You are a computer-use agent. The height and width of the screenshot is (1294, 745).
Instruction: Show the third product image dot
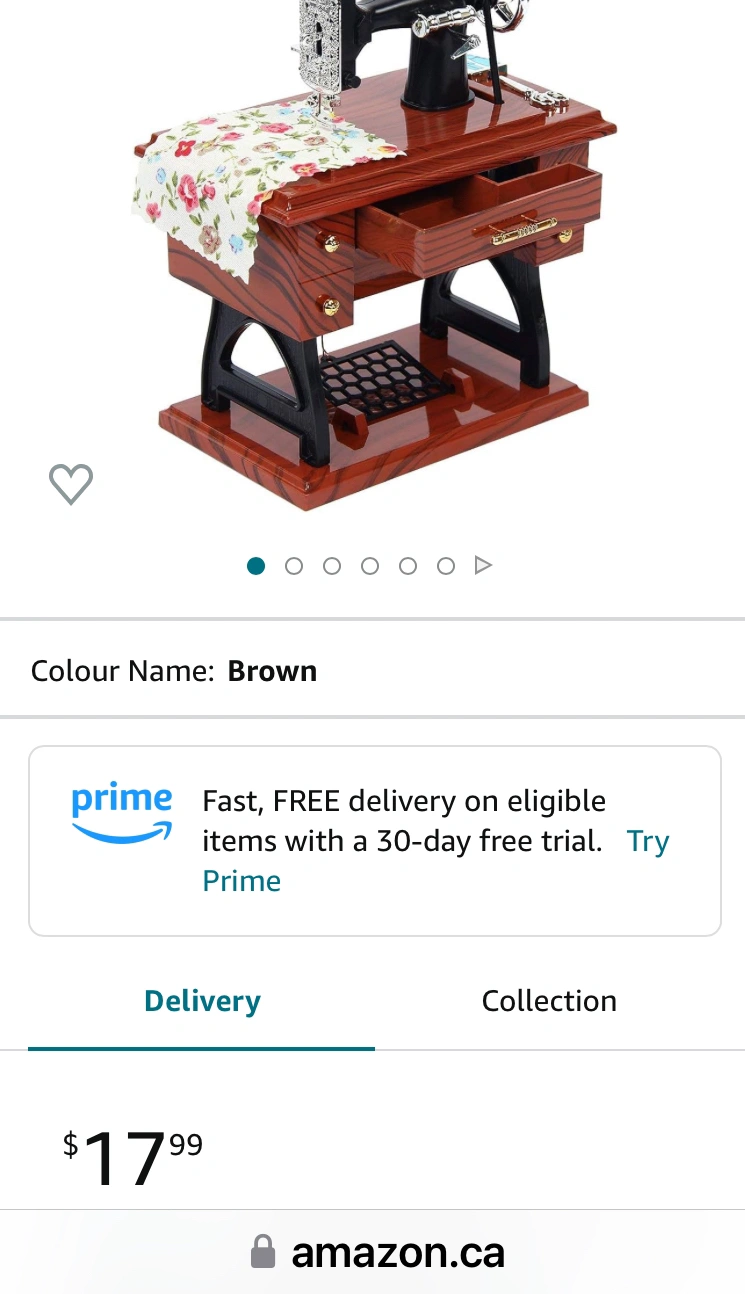click(332, 566)
